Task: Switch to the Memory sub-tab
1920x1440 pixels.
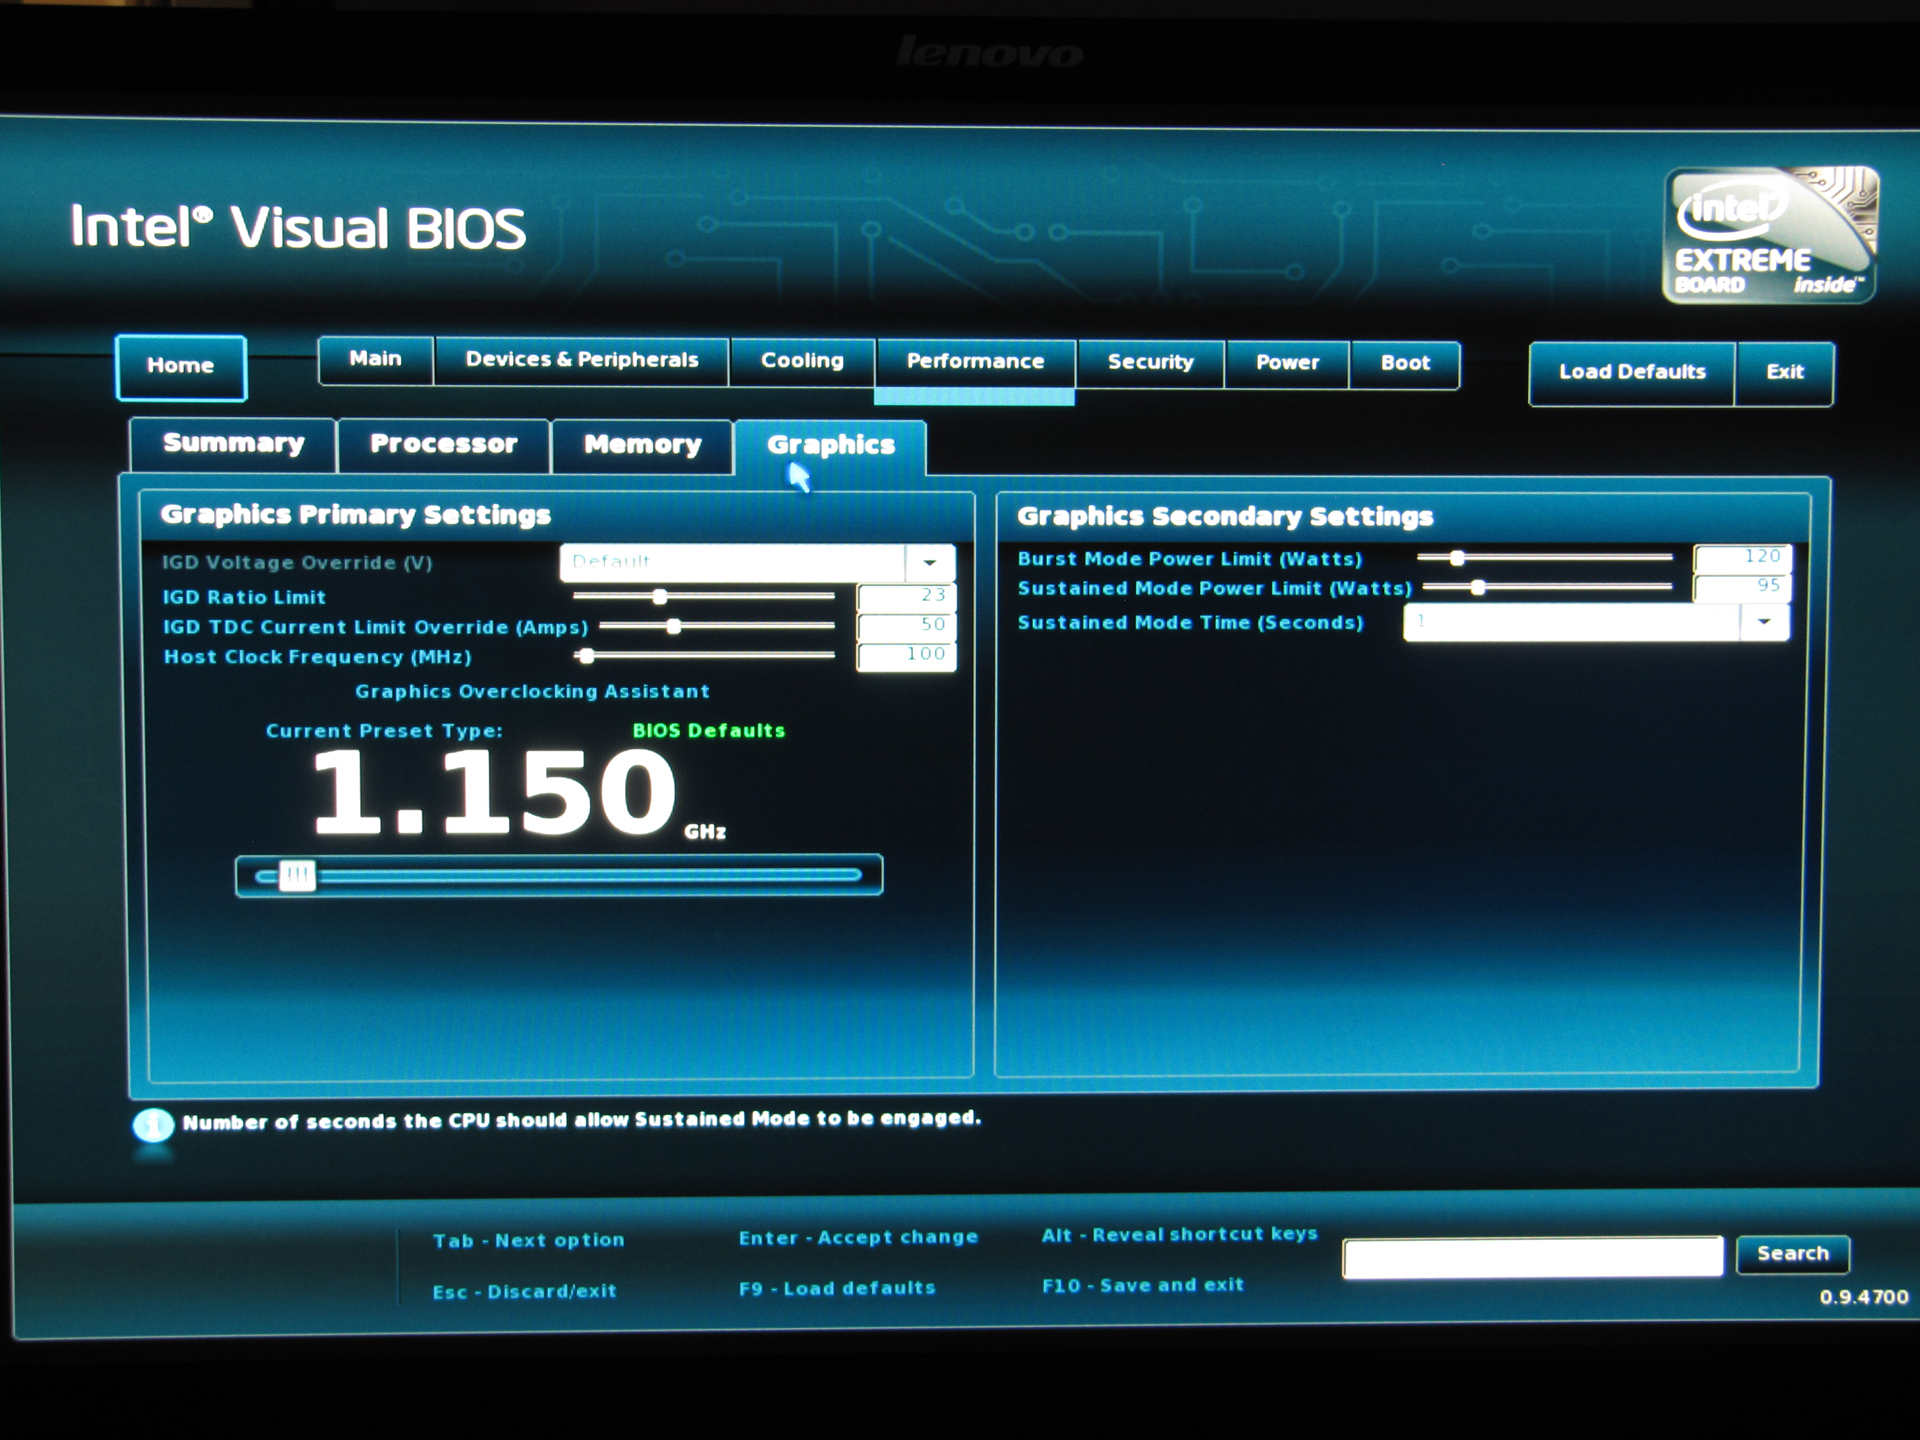Action: 642,447
